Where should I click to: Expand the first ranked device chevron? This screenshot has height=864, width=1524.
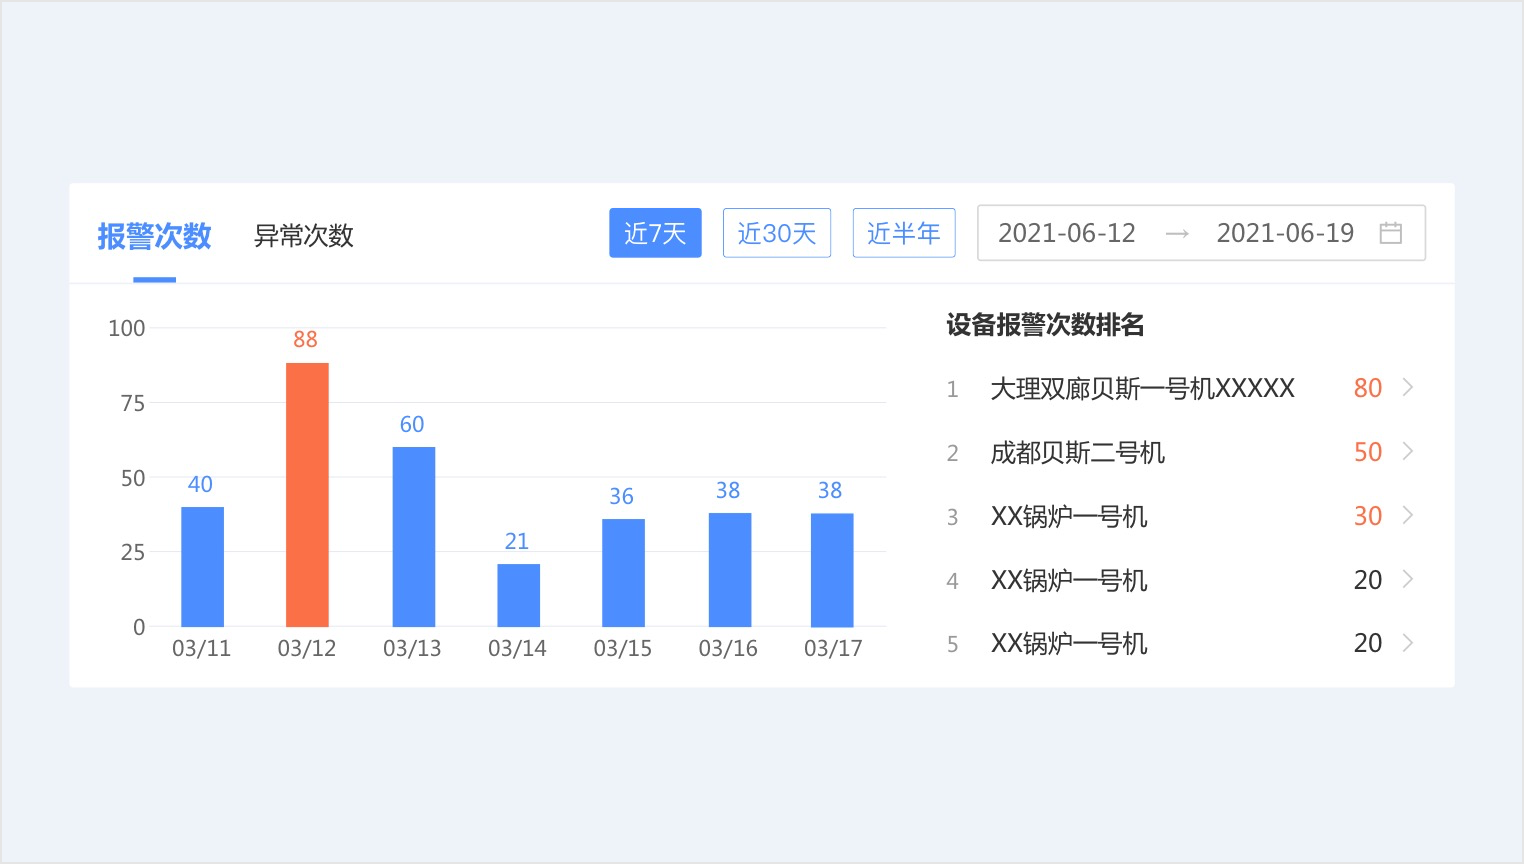tap(1408, 388)
